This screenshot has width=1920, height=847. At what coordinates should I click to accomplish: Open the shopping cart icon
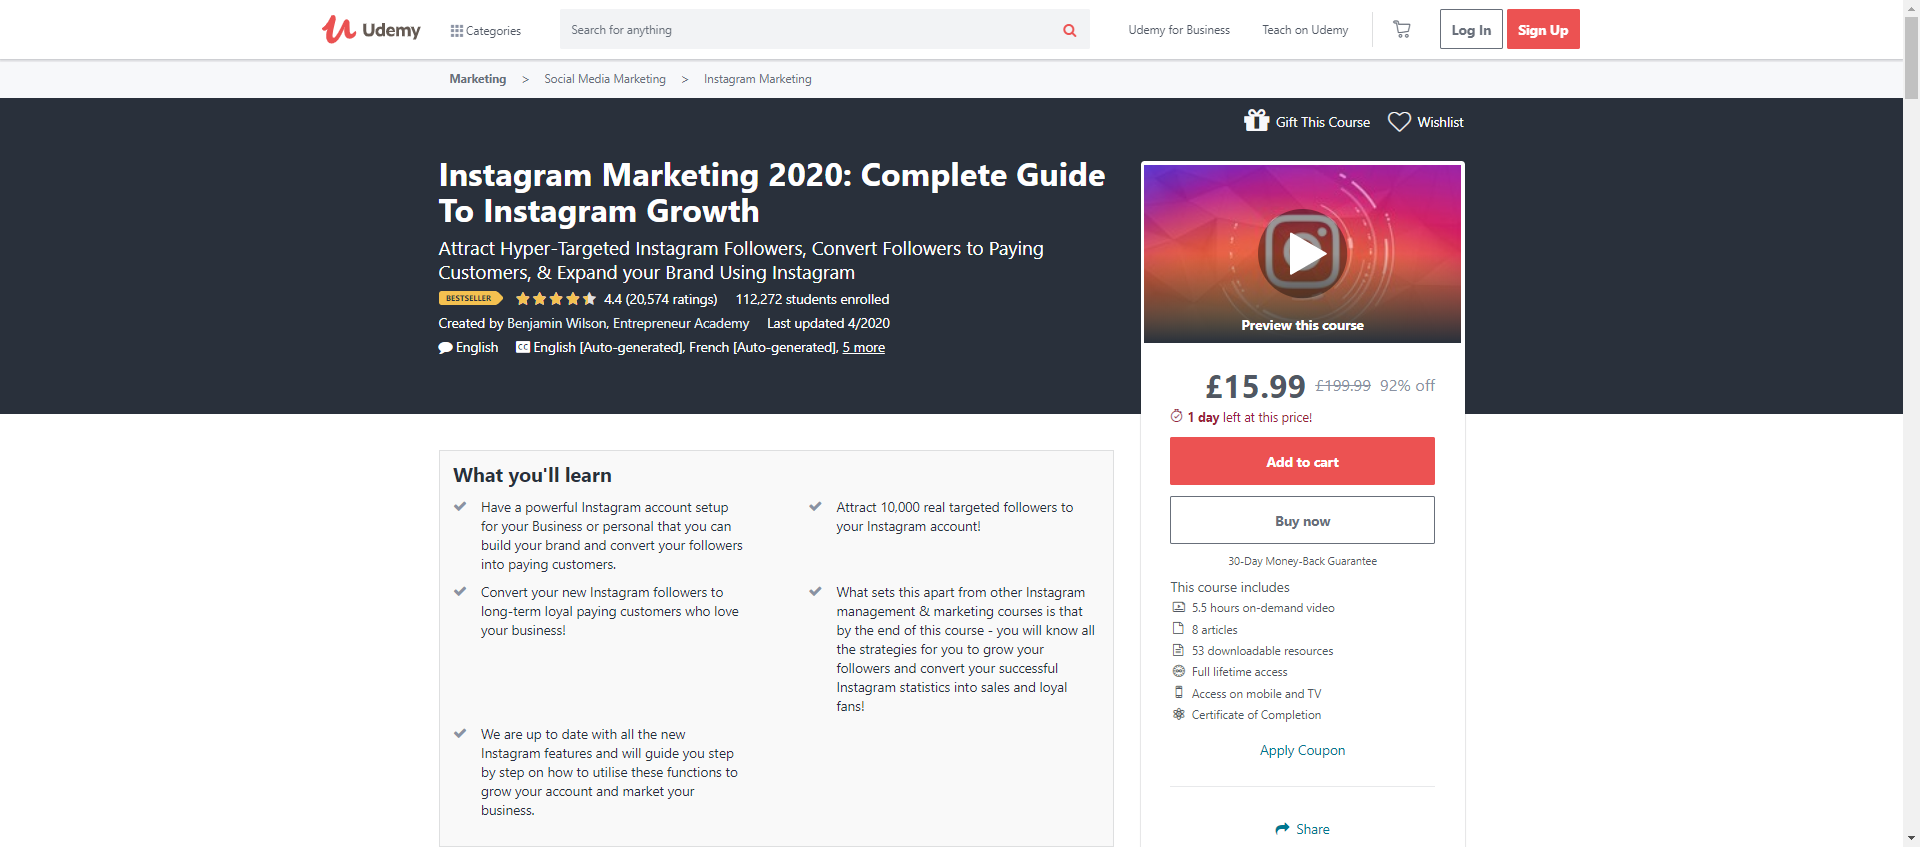coord(1402,30)
